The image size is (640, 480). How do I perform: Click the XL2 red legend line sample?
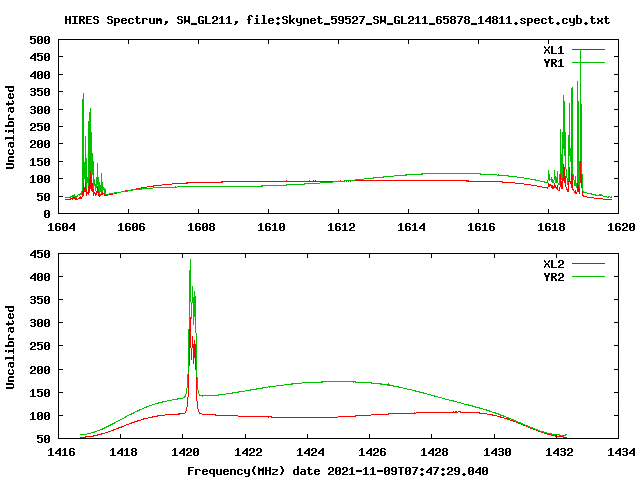click(588, 264)
